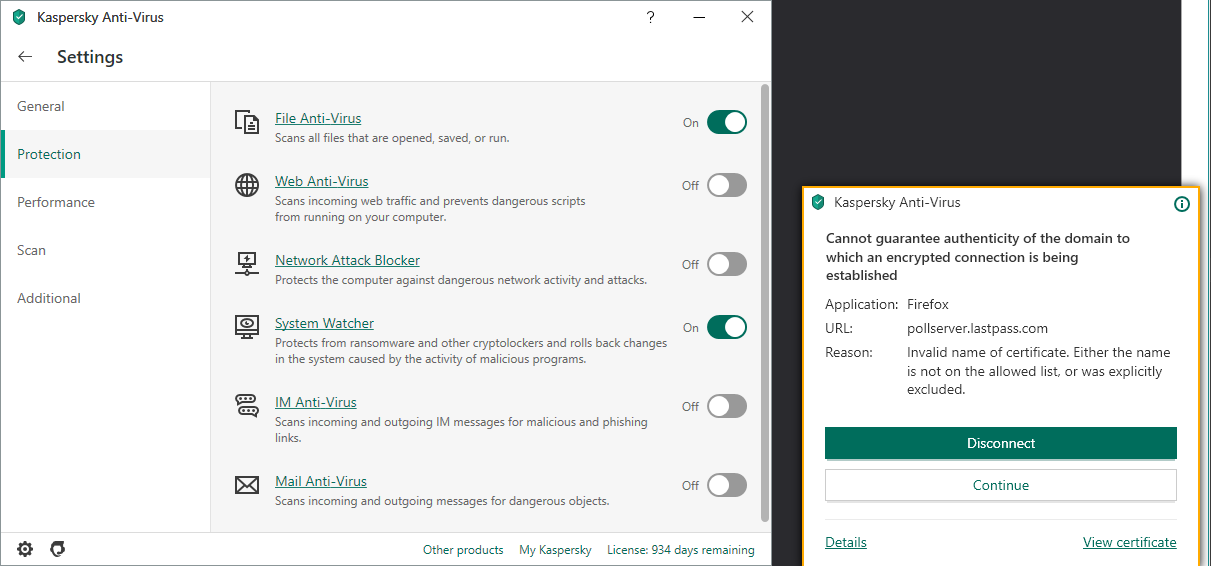The width and height of the screenshot is (1211, 566).
Task: Open the Network Attack Blocker link
Action: click(x=347, y=260)
